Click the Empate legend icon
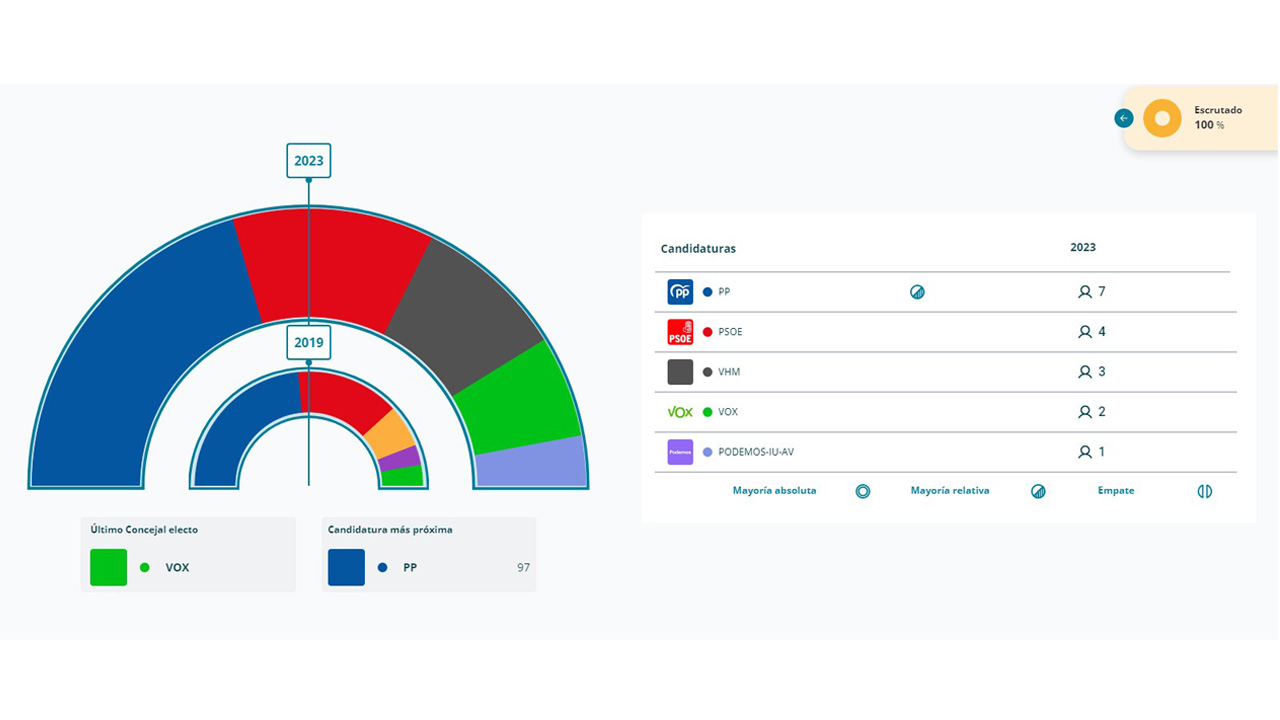Image resolution: width=1280 pixels, height=720 pixels. click(1205, 491)
